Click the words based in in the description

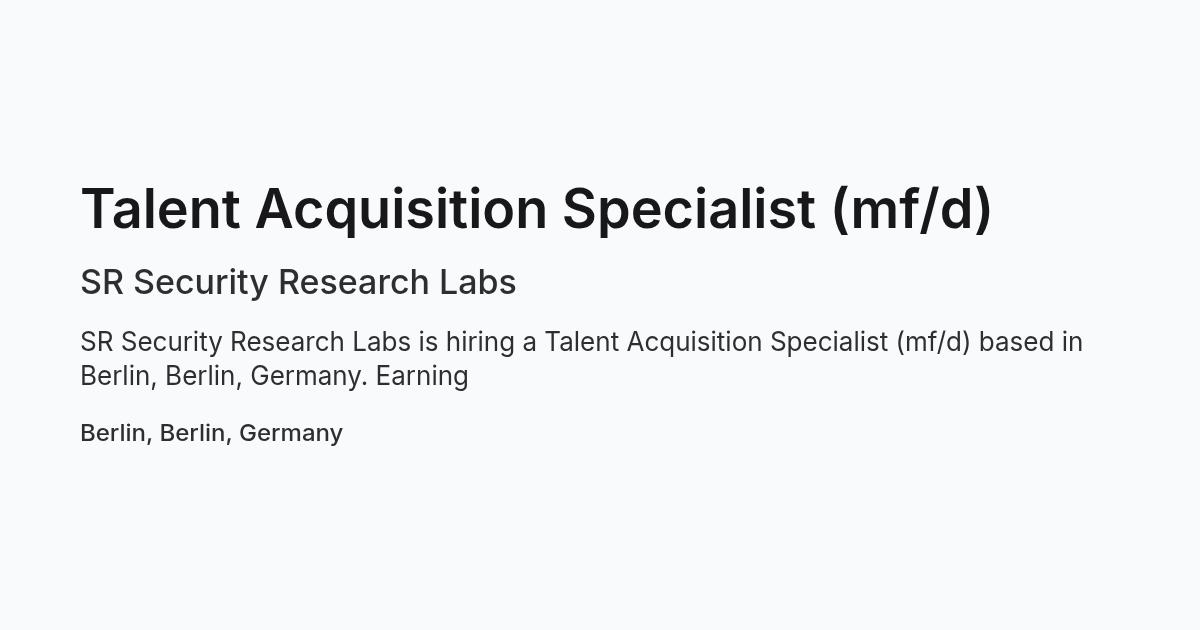(x=1031, y=342)
